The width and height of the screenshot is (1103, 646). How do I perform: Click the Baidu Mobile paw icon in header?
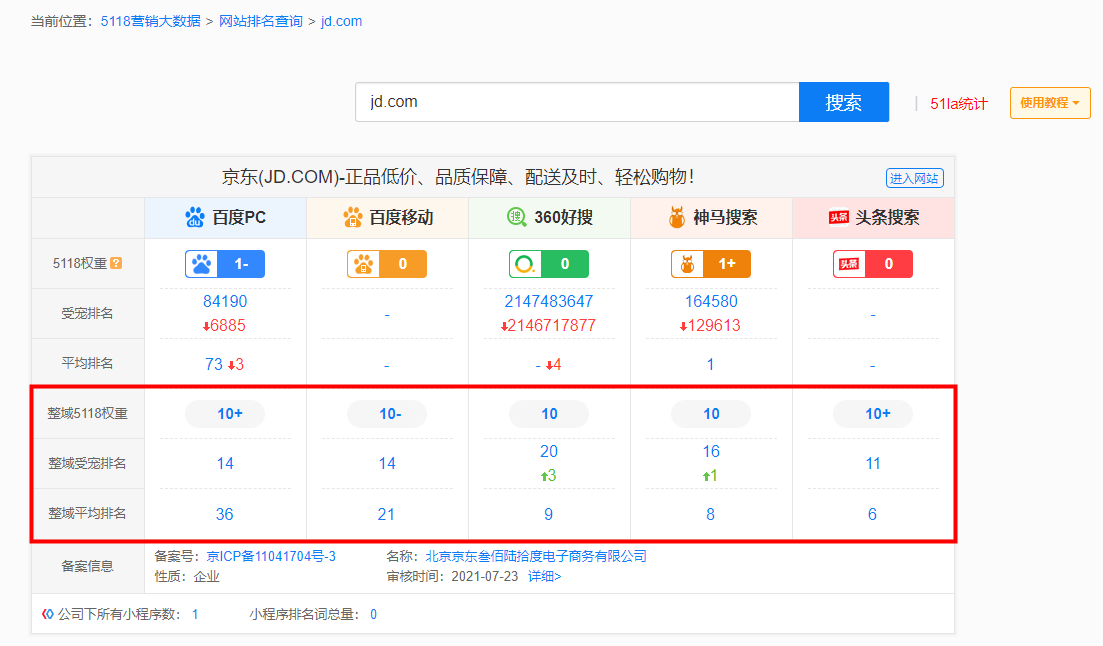pyautogui.click(x=352, y=217)
